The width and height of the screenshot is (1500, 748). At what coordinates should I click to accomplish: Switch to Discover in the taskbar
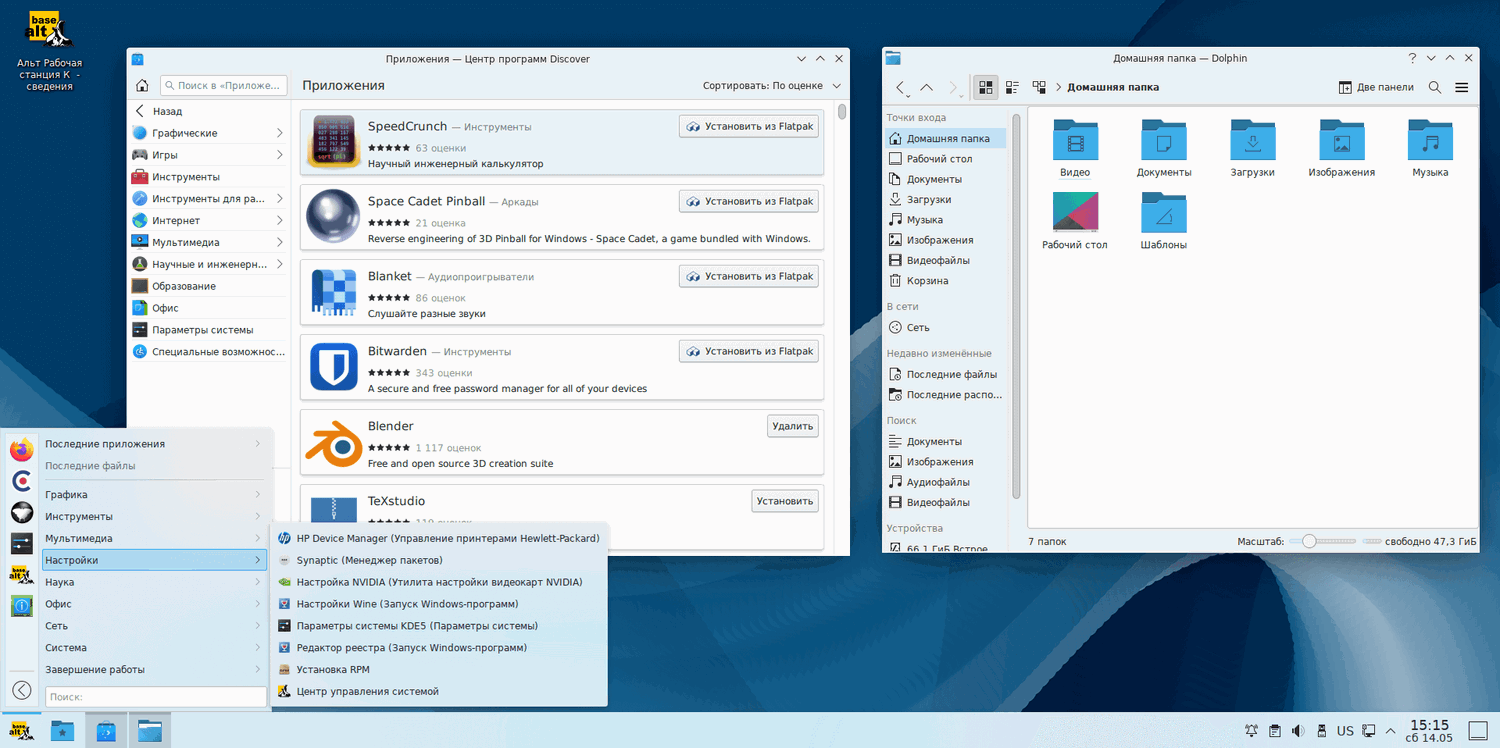(106, 730)
